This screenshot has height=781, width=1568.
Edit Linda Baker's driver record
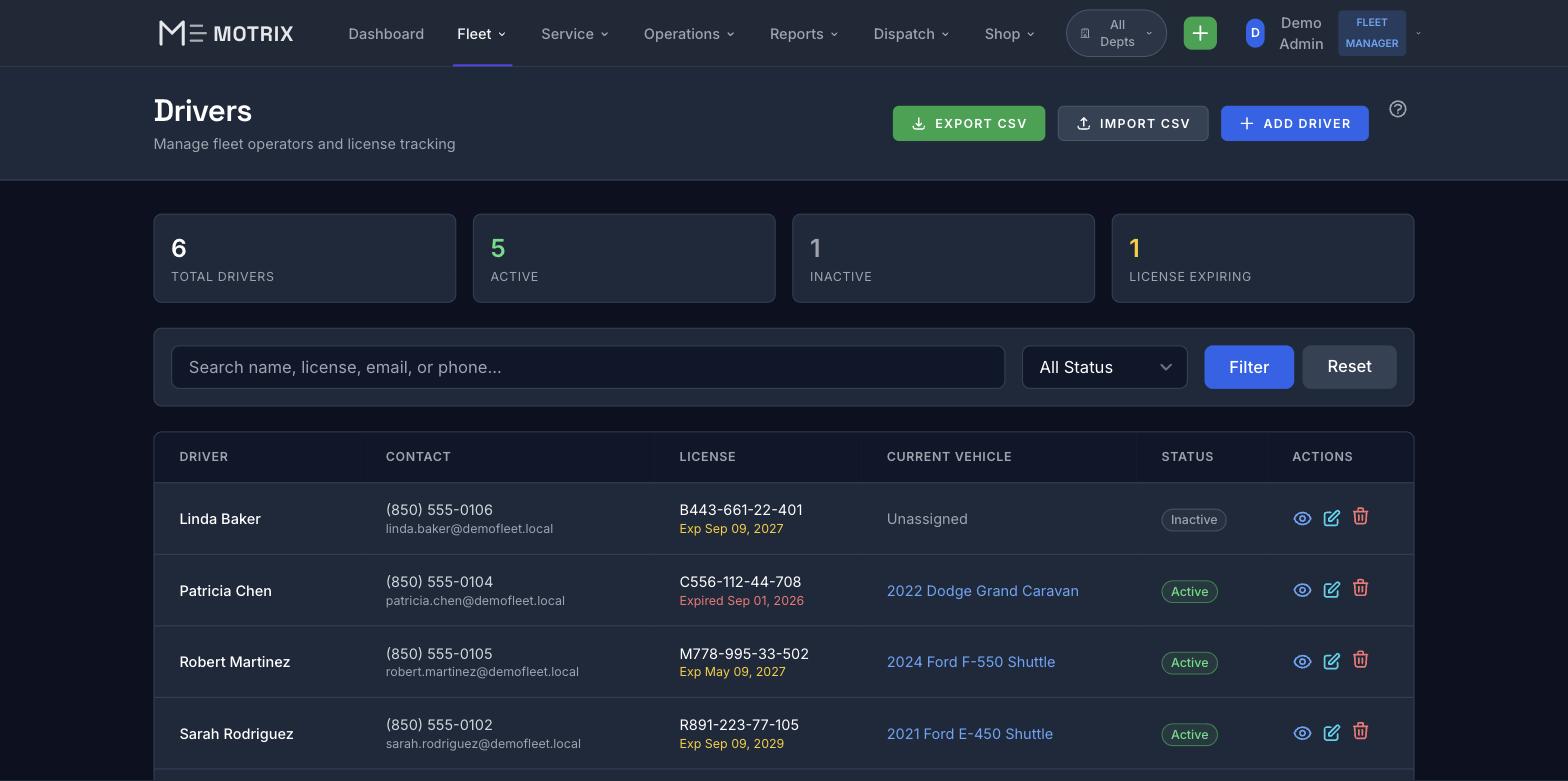coord(1331,518)
